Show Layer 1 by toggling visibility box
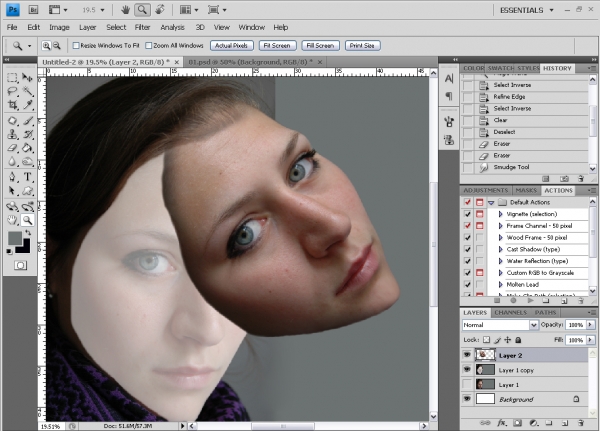 click(x=467, y=384)
